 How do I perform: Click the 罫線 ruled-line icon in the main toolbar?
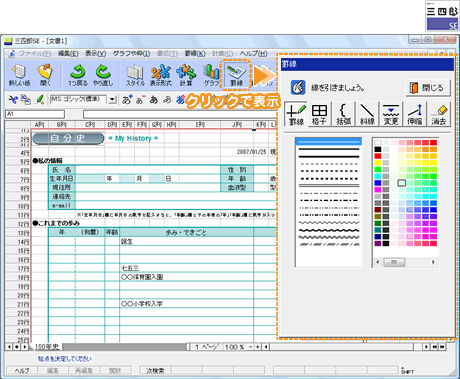(x=236, y=74)
